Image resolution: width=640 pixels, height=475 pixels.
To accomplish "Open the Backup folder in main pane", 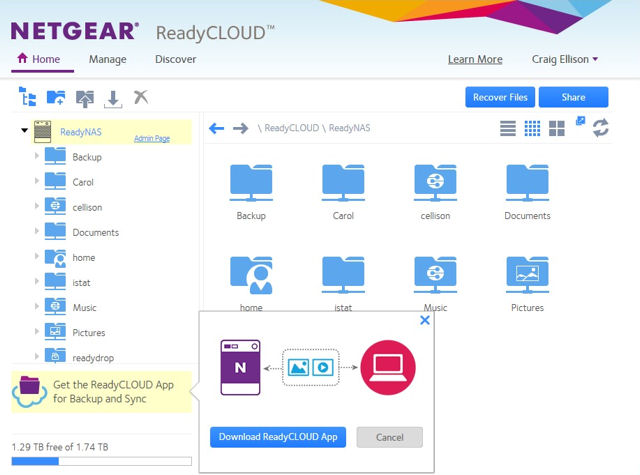I will coord(251,184).
